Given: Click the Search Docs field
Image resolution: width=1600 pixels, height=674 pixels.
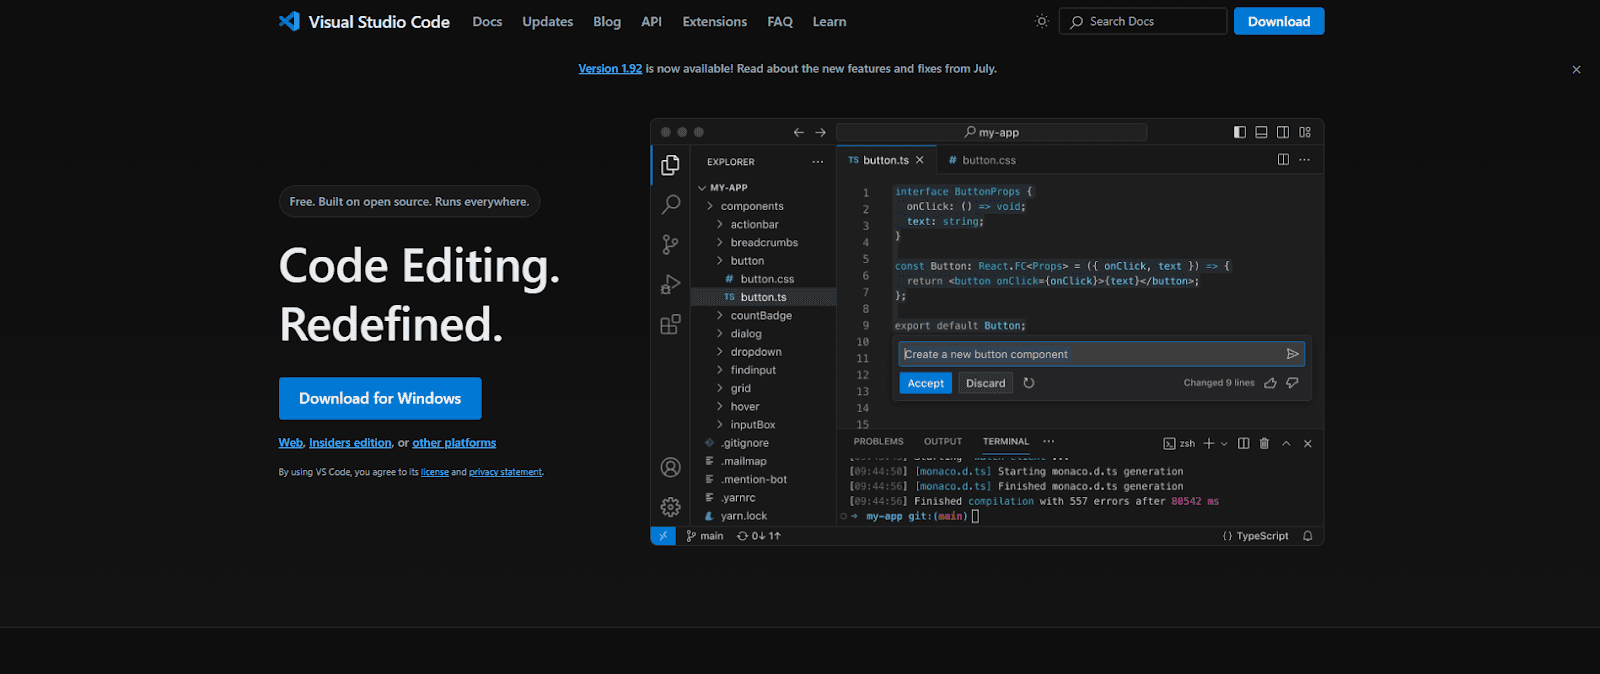Looking at the screenshot, I should coord(1142,21).
